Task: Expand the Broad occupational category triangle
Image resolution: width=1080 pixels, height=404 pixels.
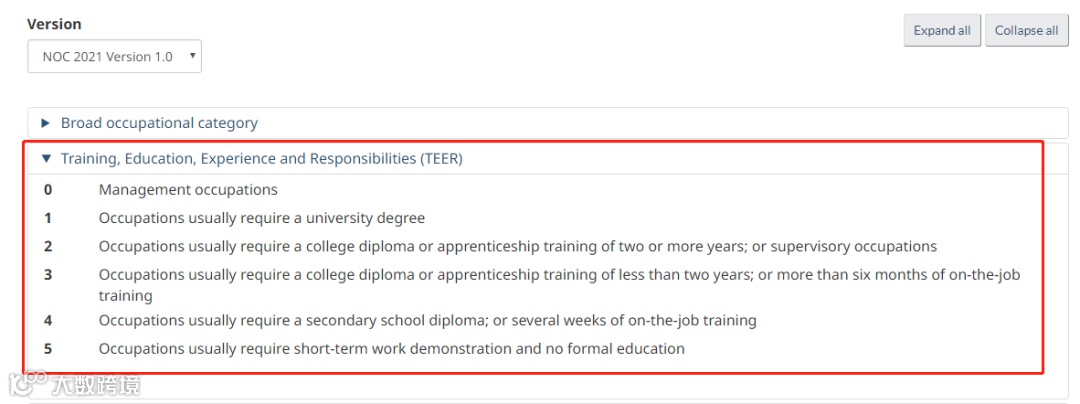Action: click(45, 123)
